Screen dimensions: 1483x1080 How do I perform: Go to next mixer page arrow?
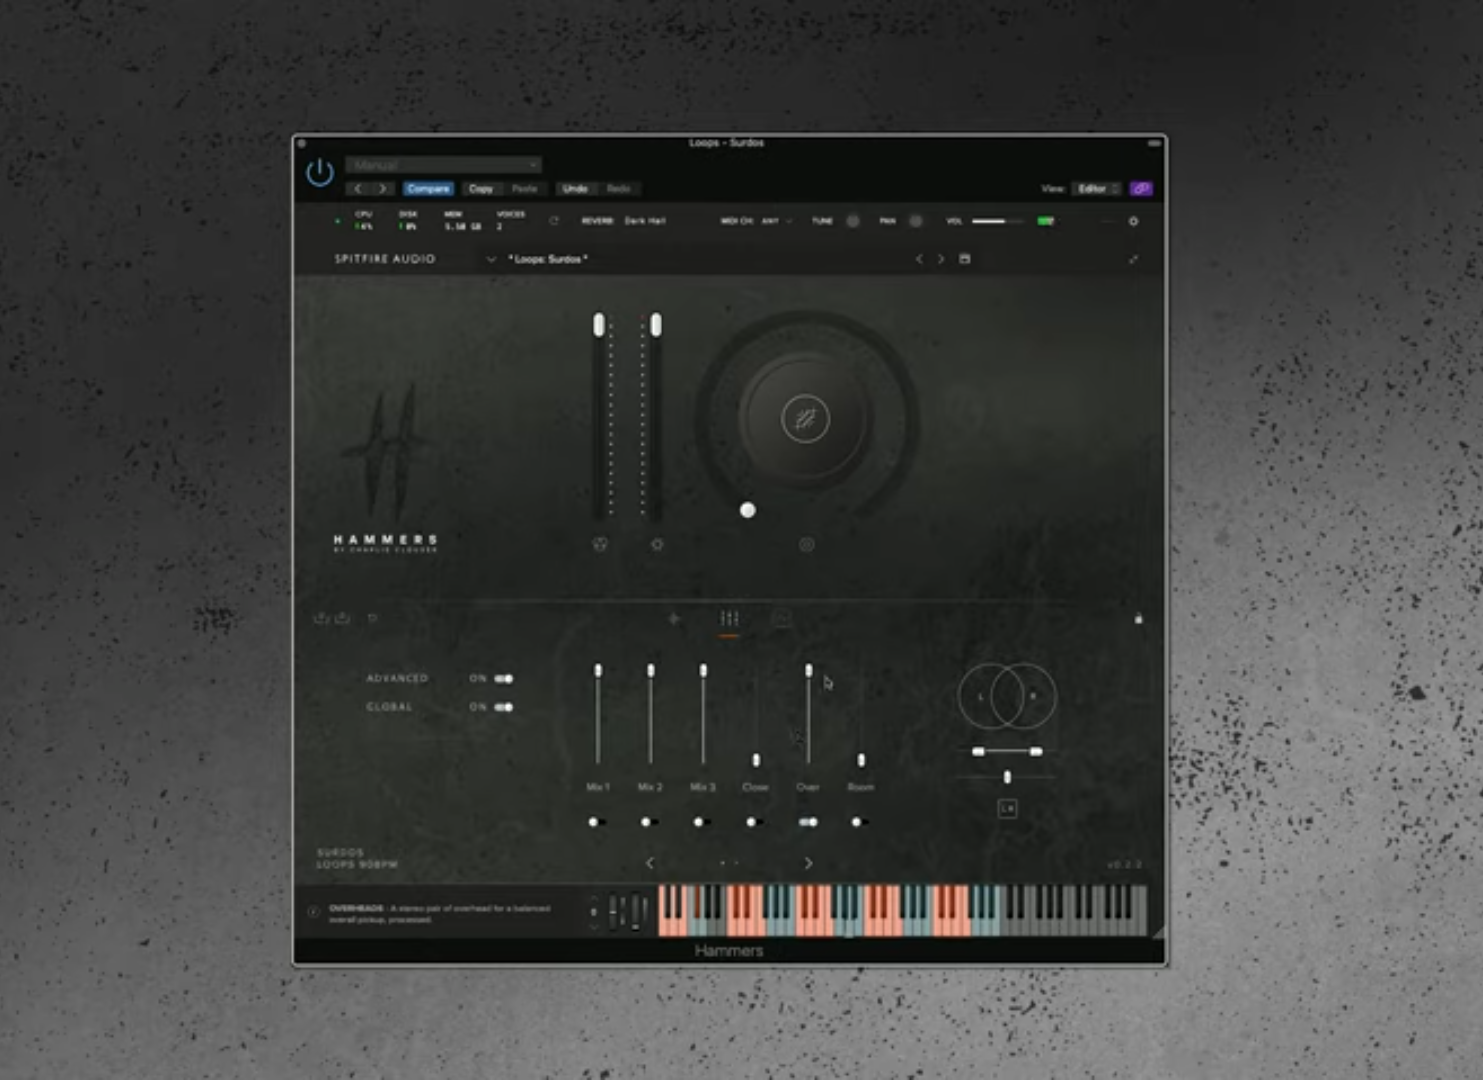pos(808,863)
